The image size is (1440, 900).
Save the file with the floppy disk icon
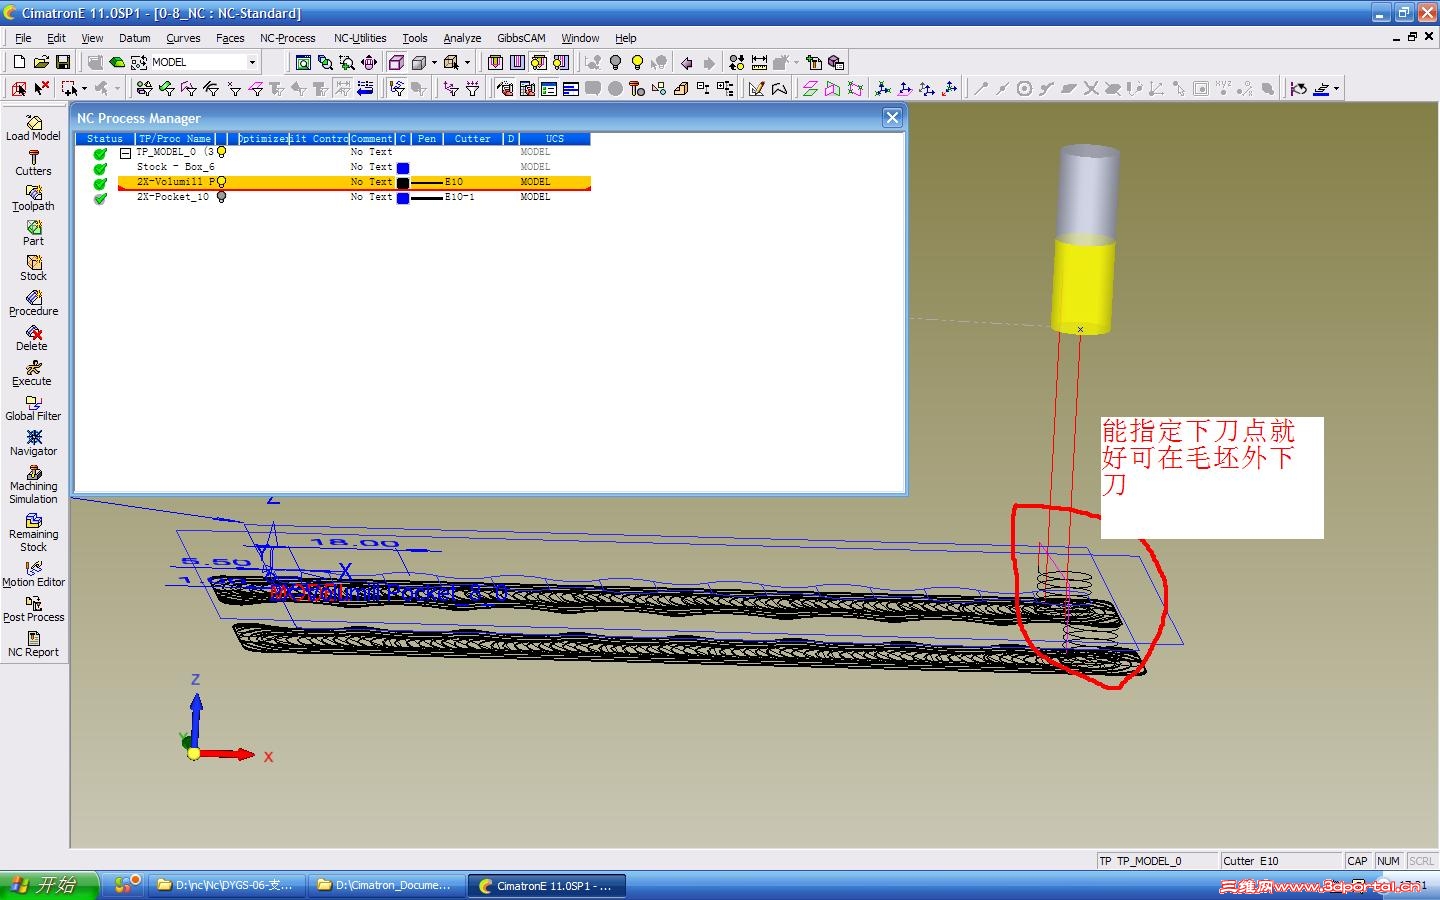[63, 62]
